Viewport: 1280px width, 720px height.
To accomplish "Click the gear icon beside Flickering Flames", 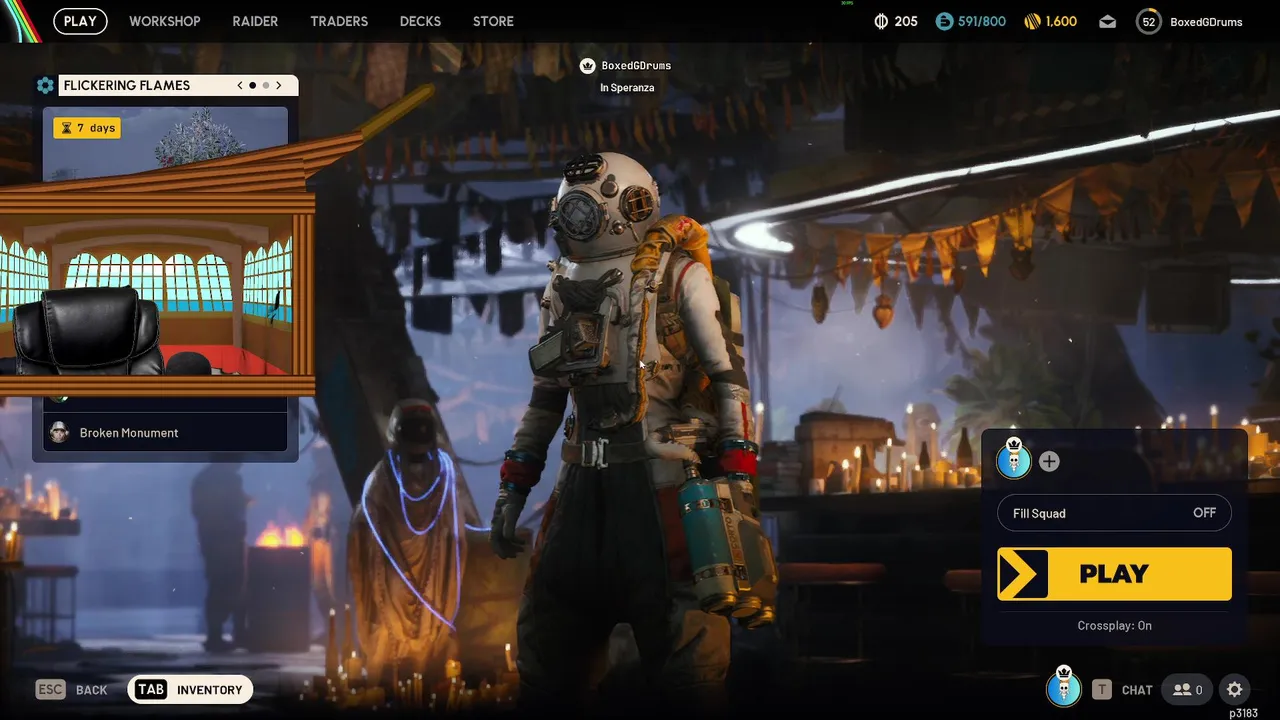I will (x=45, y=85).
